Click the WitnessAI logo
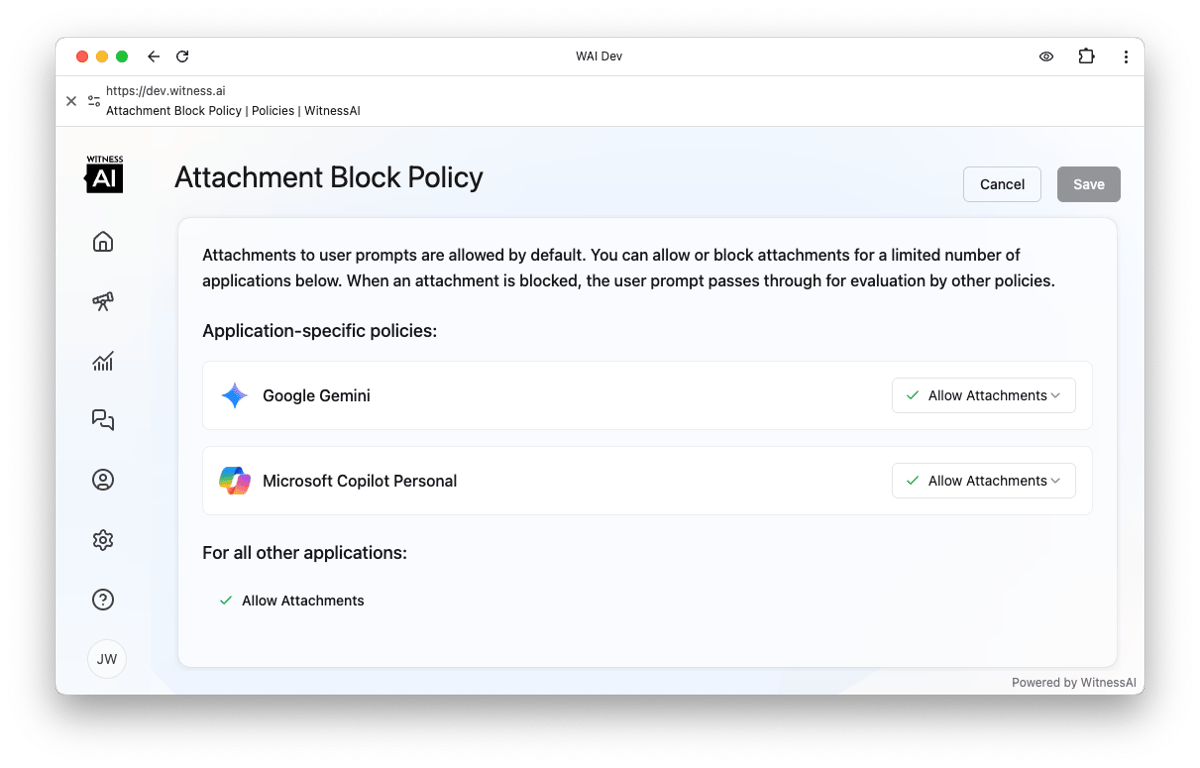Screen dimensions: 1200x768 click(x=104, y=175)
